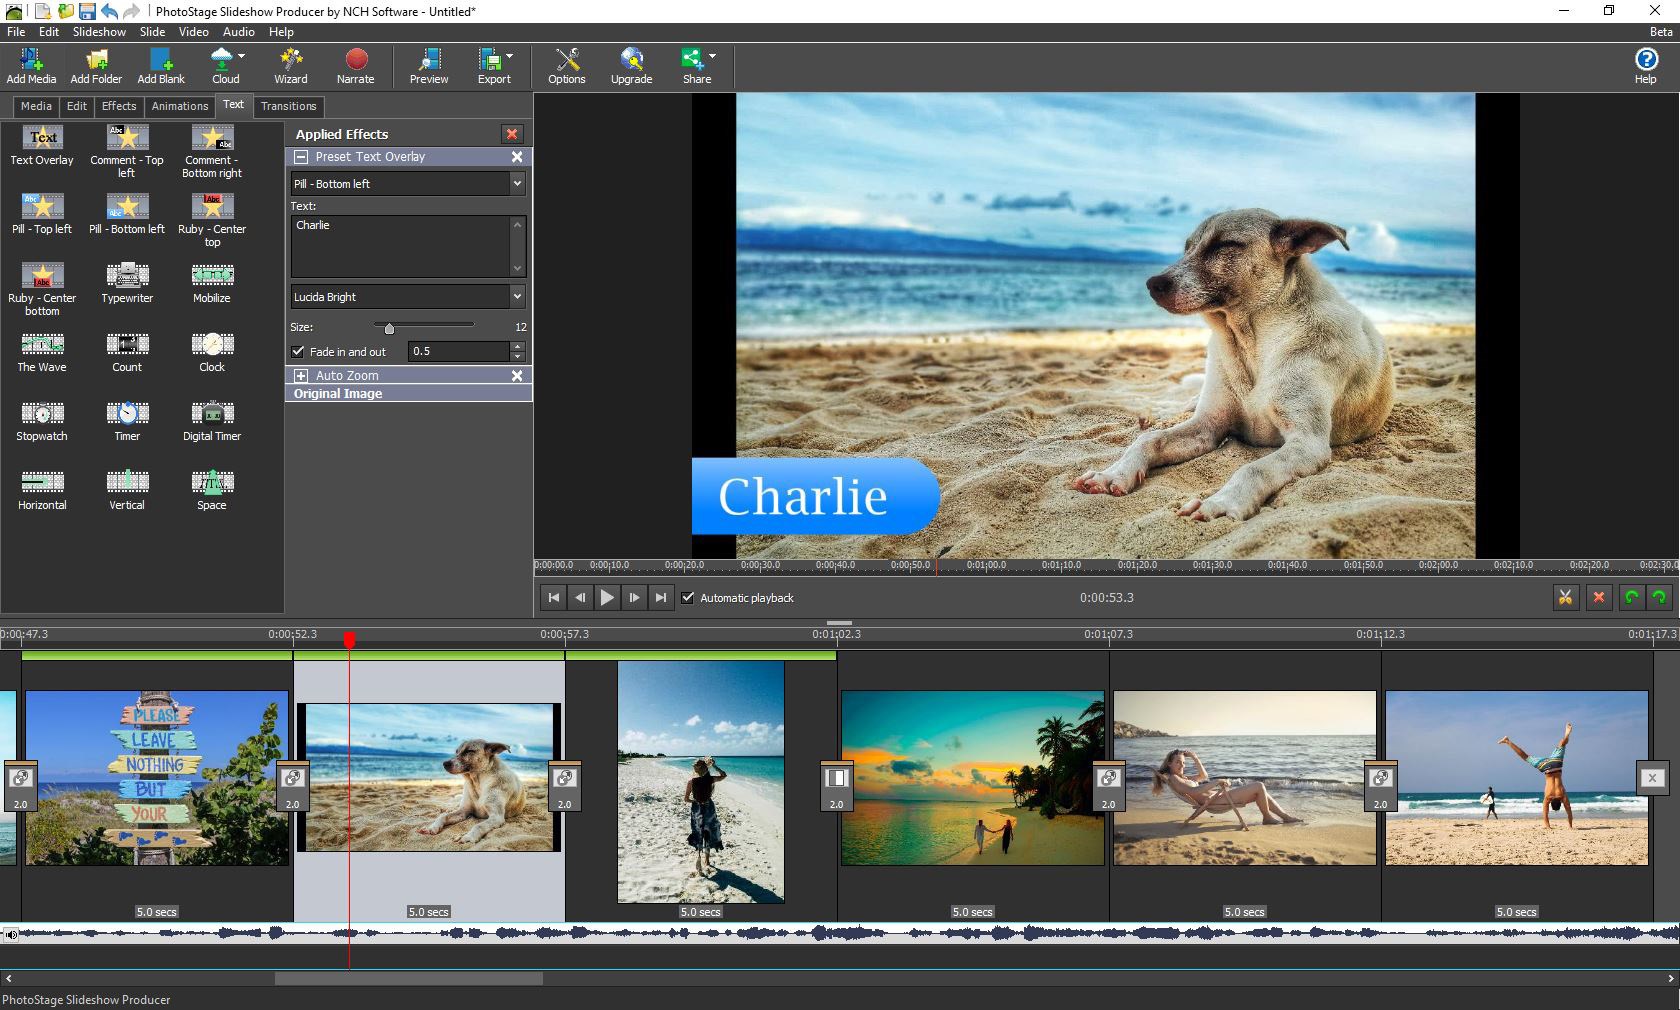Collapse the Preset Text Overlay section
The width and height of the screenshot is (1680, 1010).
(301, 157)
